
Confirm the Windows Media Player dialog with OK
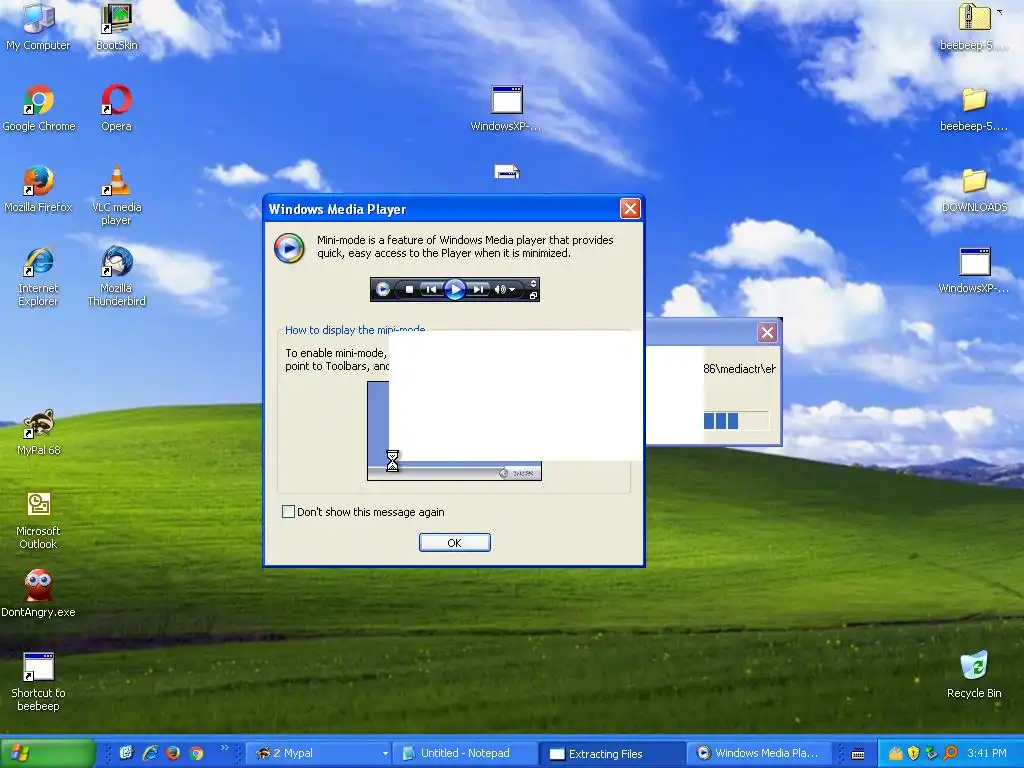pos(455,543)
